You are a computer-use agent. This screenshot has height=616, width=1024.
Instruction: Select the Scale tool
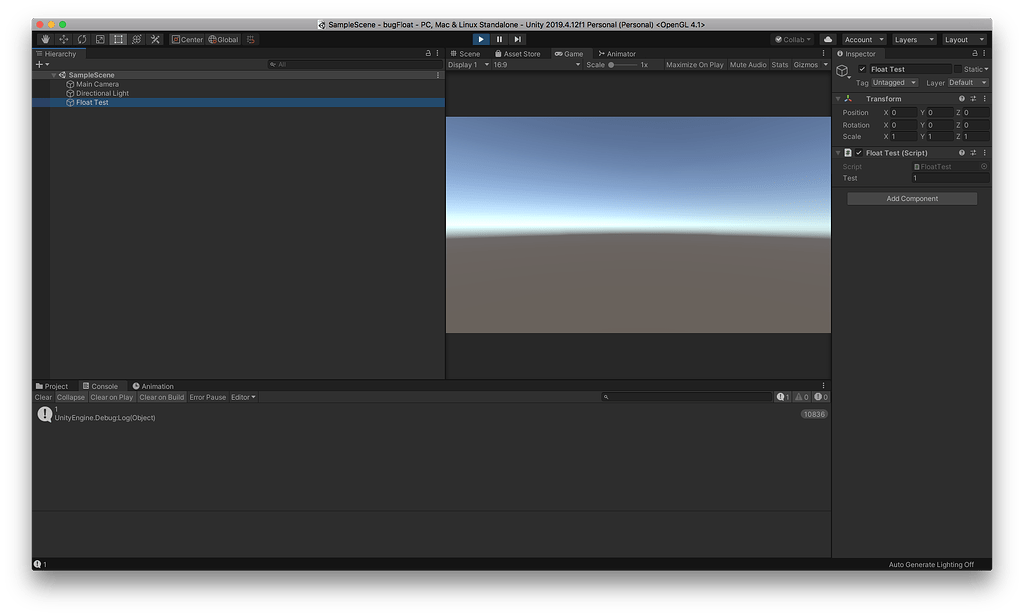tap(100, 39)
